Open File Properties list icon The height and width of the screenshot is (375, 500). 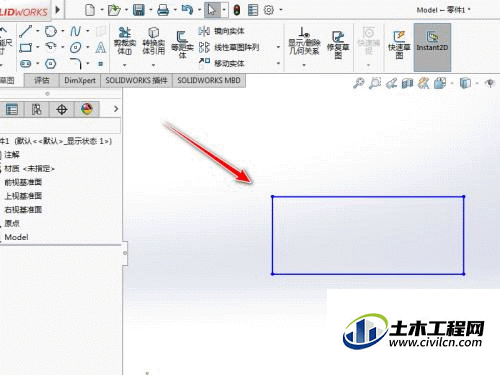253,10
